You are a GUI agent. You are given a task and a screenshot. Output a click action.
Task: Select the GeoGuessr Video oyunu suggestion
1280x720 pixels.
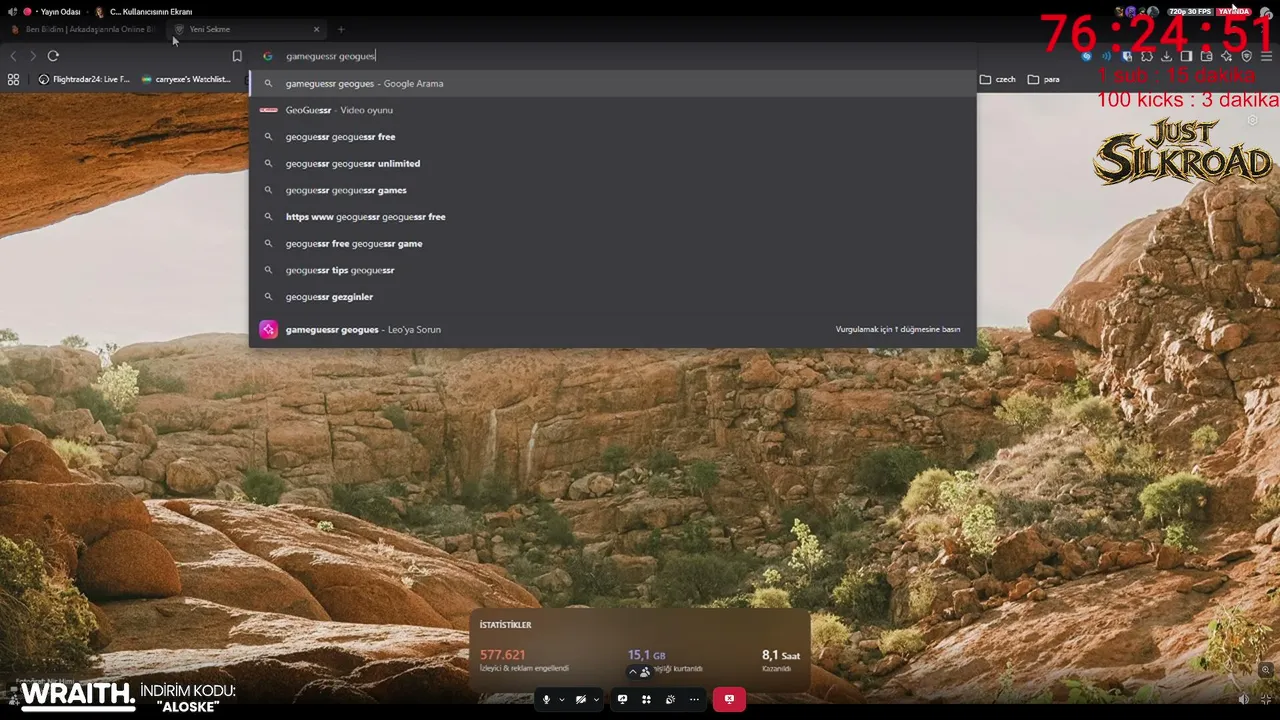(612, 110)
